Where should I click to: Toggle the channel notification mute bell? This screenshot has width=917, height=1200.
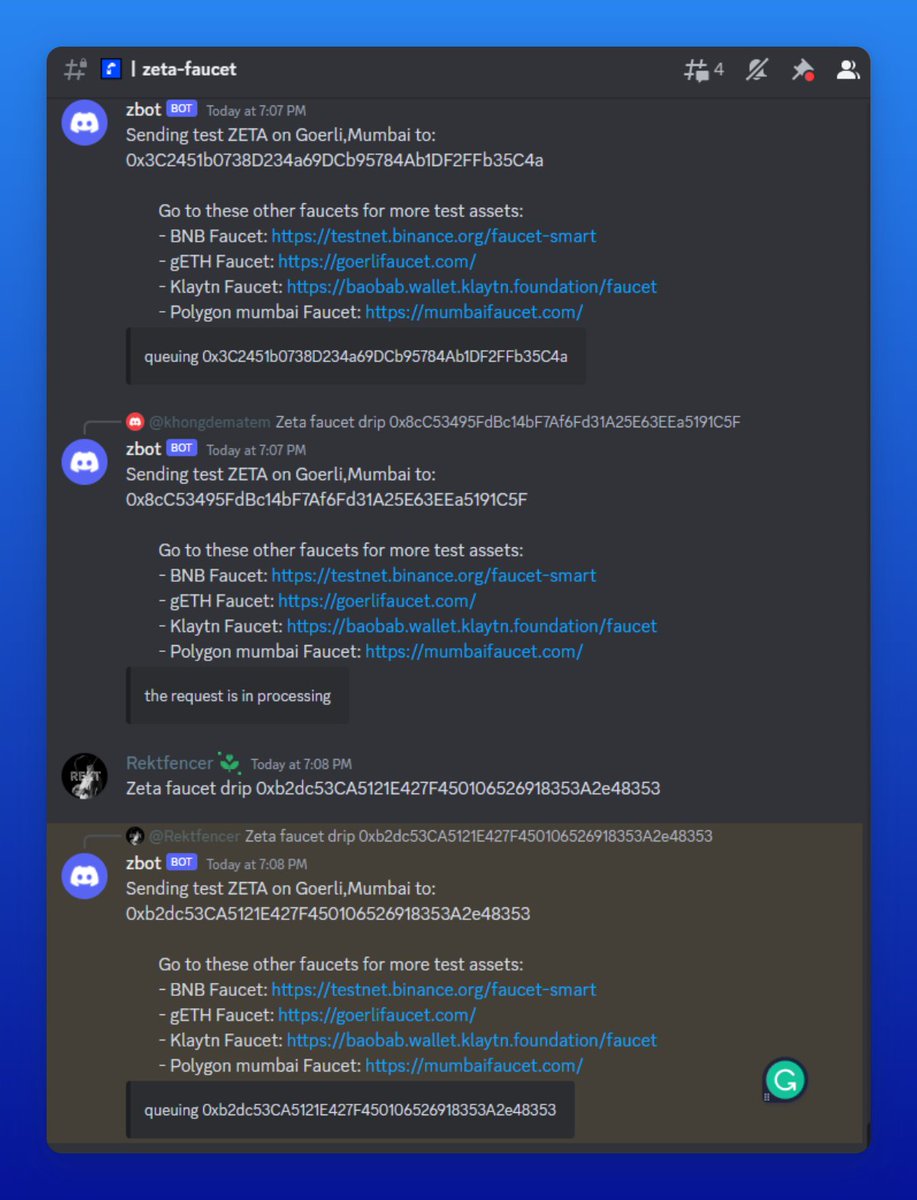(757, 70)
